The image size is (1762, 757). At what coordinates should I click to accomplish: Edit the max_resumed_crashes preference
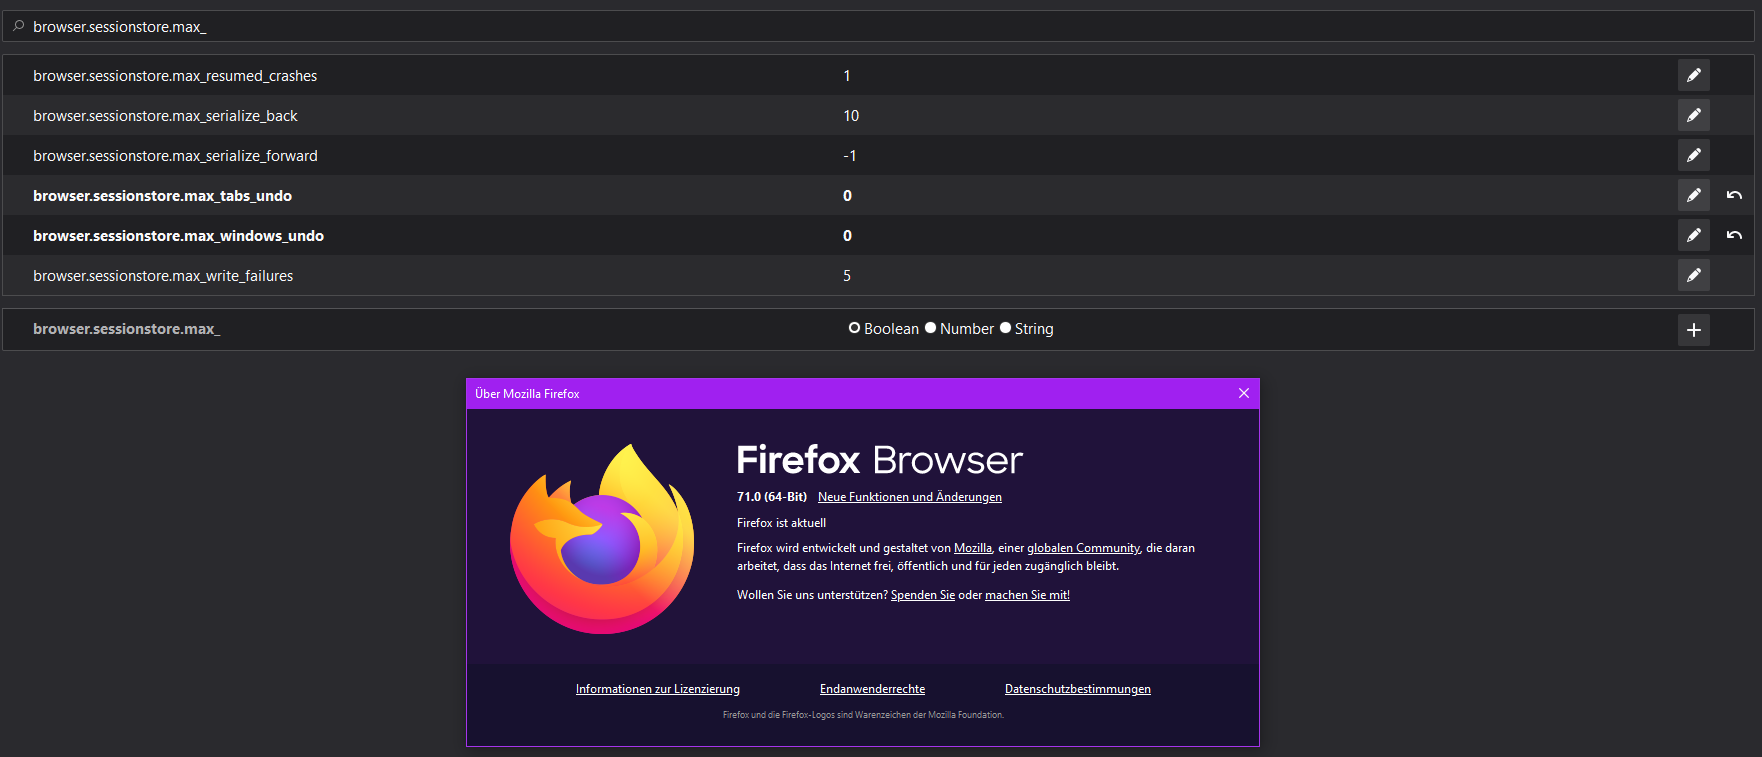pos(1693,75)
